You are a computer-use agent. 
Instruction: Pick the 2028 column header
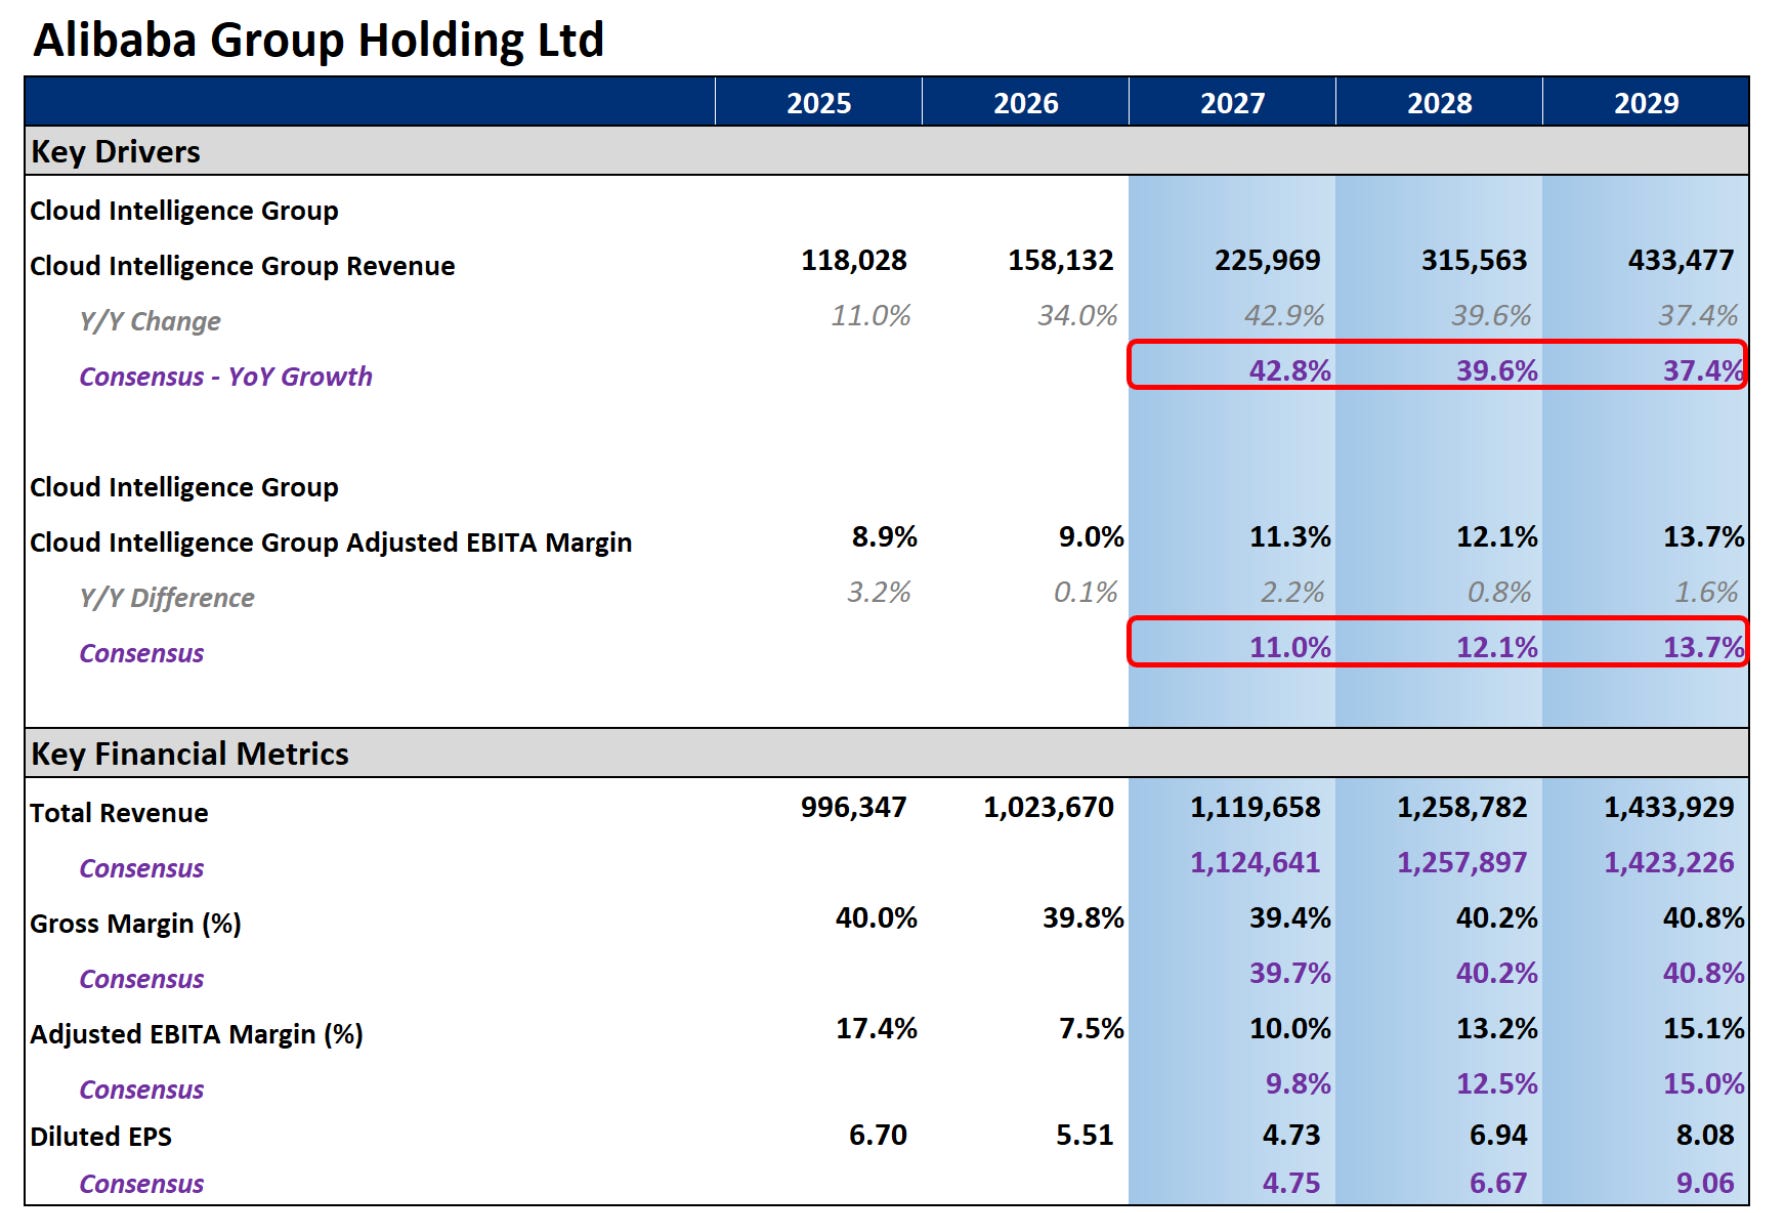1440,103
